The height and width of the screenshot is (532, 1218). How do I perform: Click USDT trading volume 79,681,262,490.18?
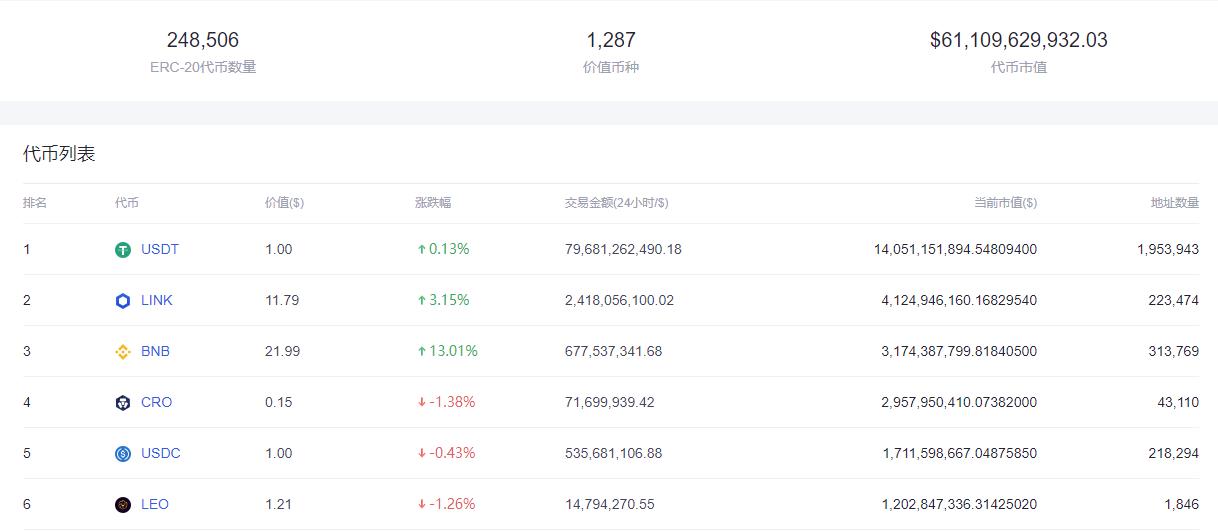623,249
